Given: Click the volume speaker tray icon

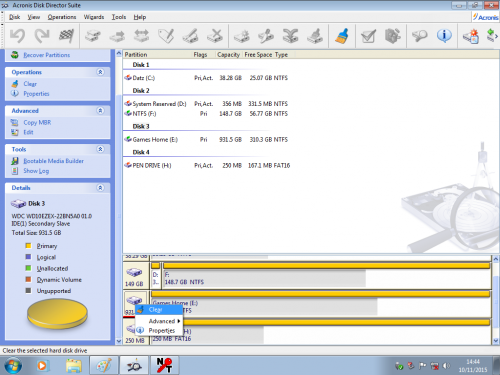Looking at the screenshot, I should click(x=446, y=366).
